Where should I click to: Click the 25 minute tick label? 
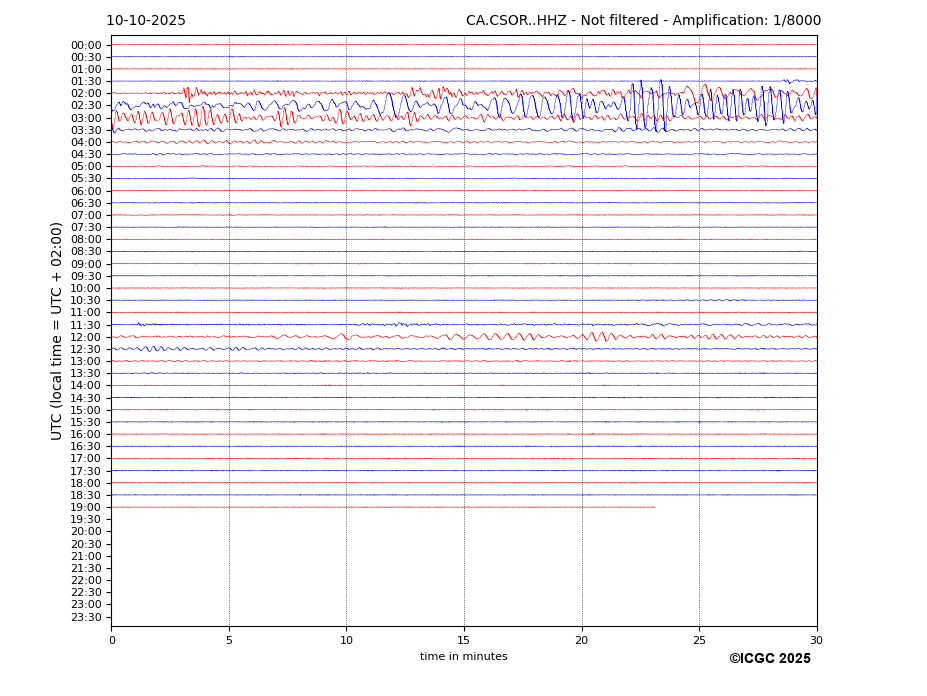pos(699,640)
